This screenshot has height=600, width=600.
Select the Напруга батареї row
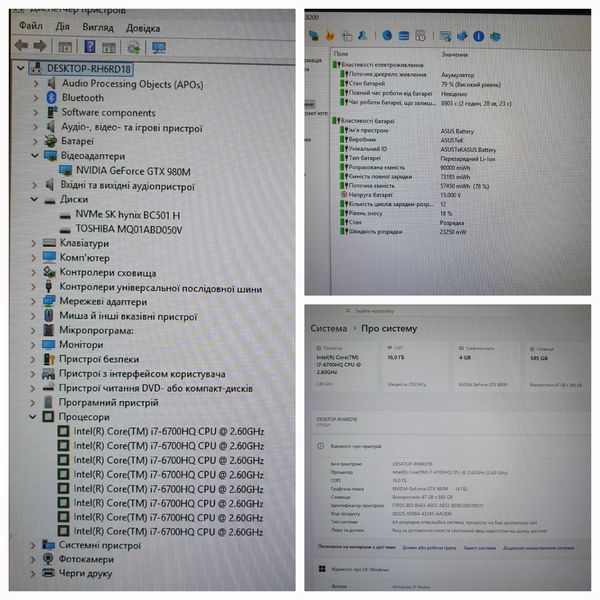pos(400,195)
